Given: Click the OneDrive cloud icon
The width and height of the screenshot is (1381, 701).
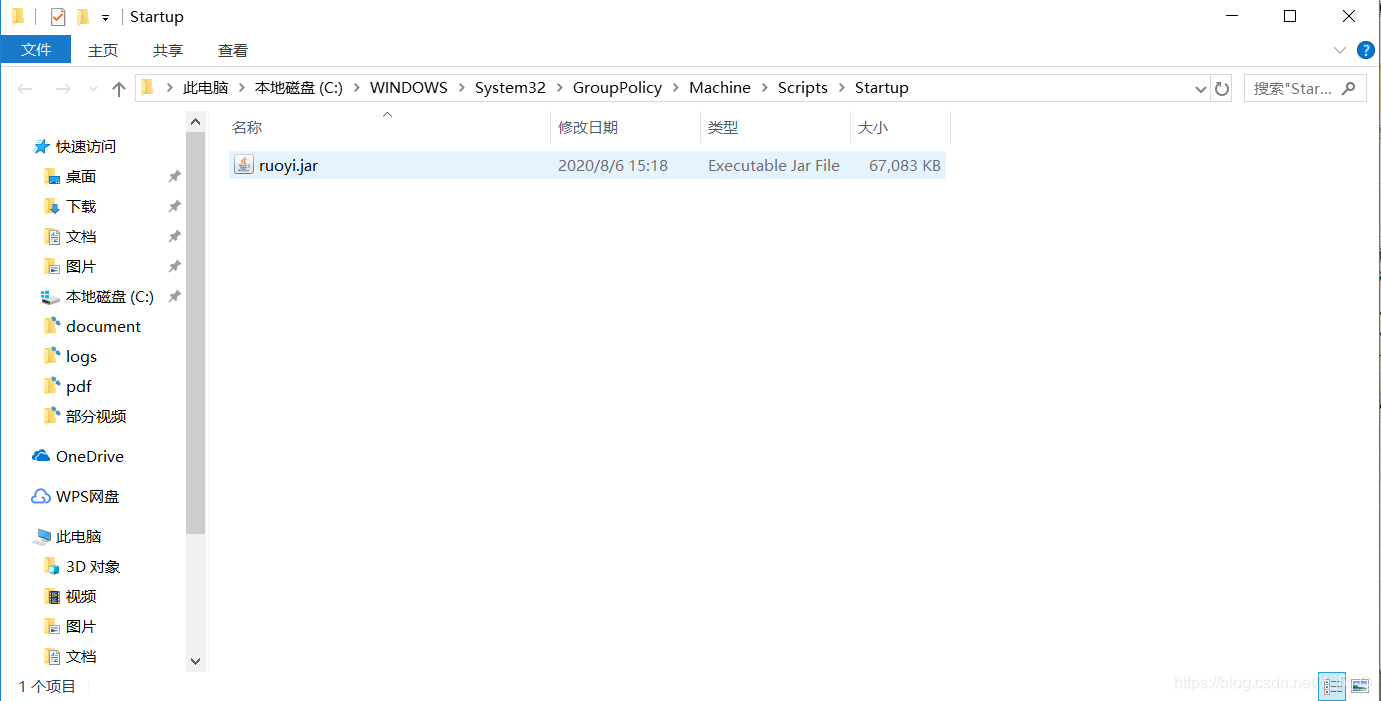Looking at the screenshot, I should pos(41,456).
